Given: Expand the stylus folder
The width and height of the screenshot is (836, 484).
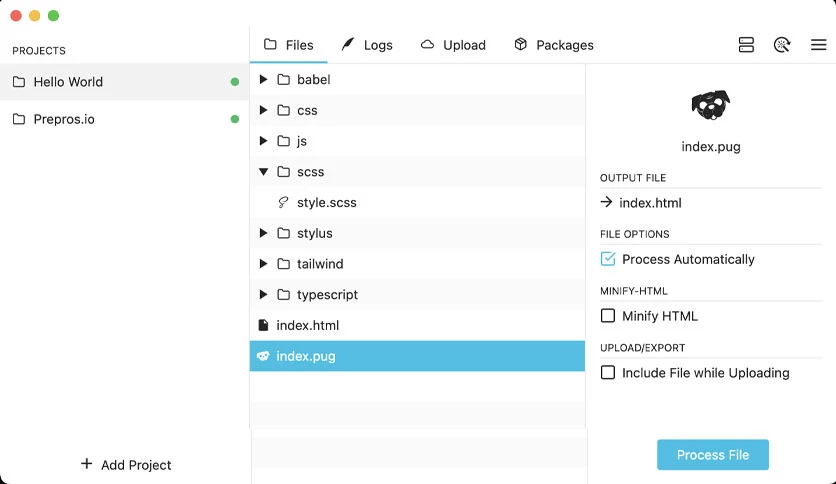Looking at the screenshot, I should [263, 233].
